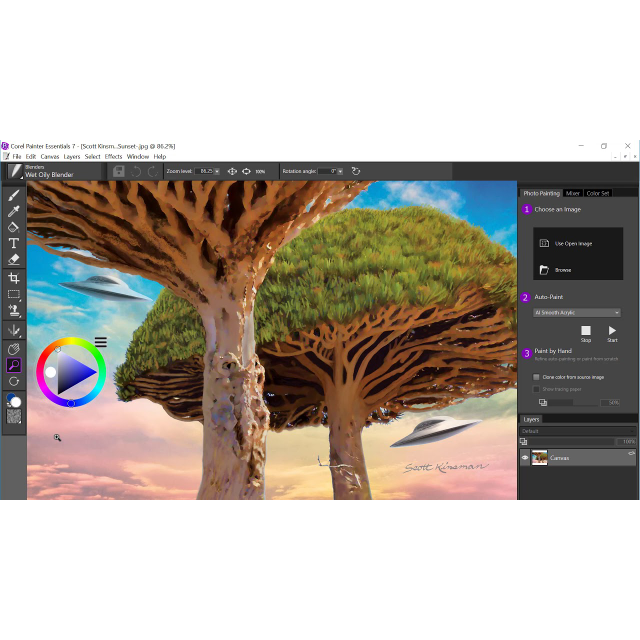Viewport: 640px width, 640px height.
Task: Select the Rotate Page tool
Action: tap(13, 381)
